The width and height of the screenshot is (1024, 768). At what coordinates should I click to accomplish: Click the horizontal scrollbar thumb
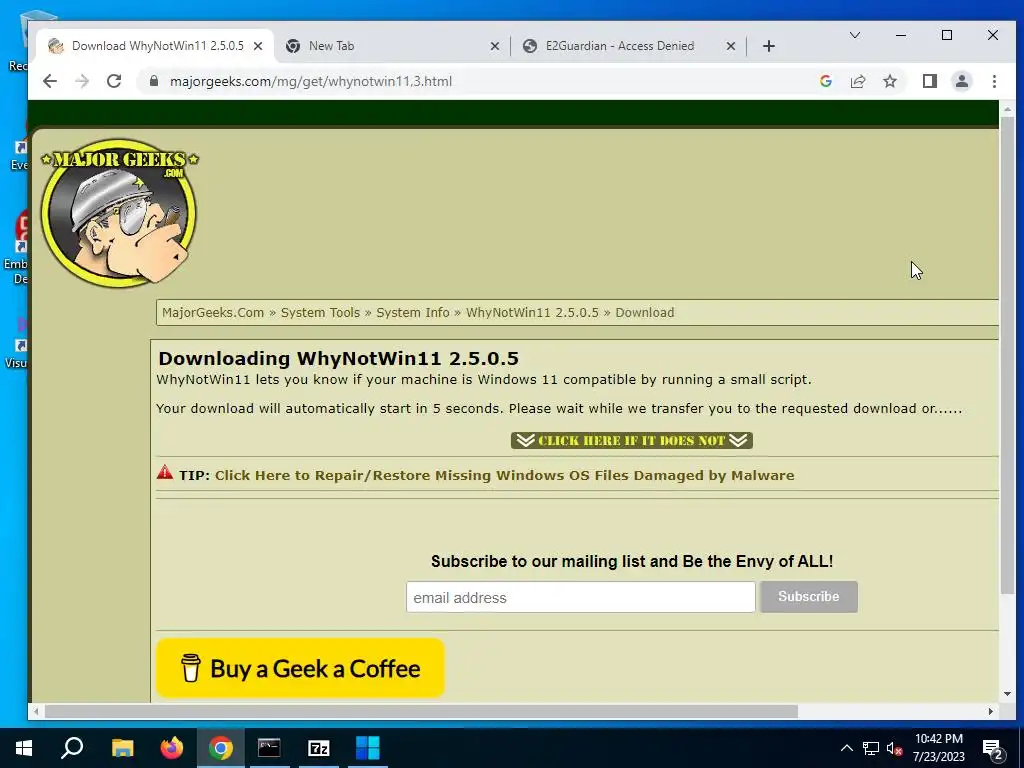click(x=421, y=711)
